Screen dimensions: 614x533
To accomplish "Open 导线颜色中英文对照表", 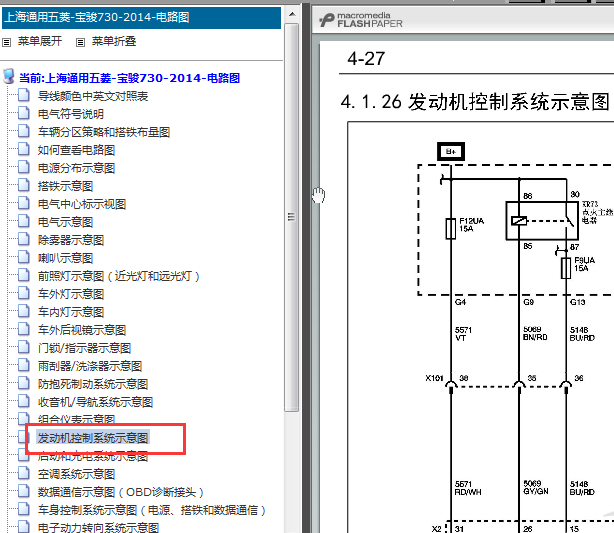I will pos(93,96).
